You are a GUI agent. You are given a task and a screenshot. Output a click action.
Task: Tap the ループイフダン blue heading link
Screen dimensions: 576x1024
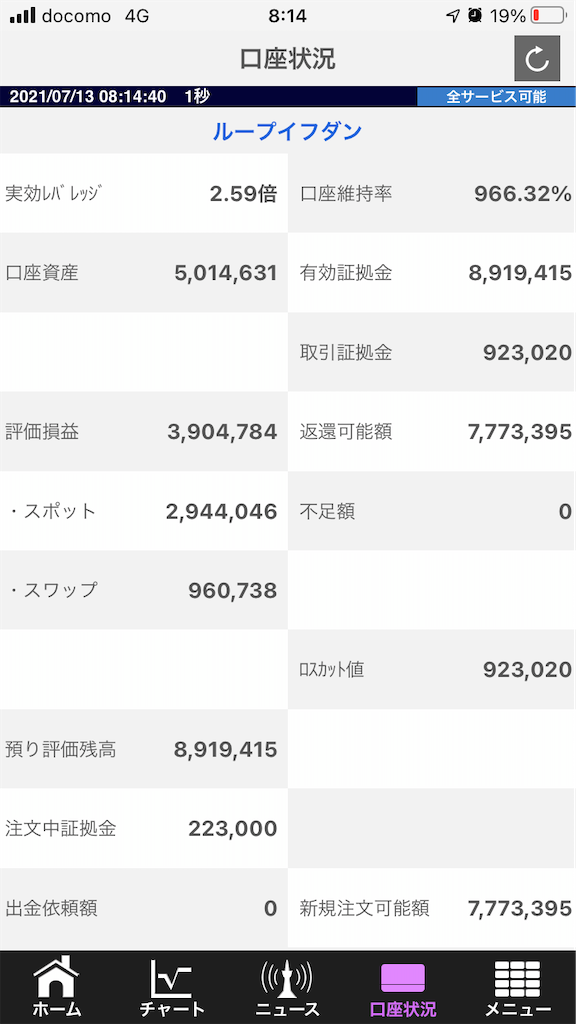pos(287,131)
